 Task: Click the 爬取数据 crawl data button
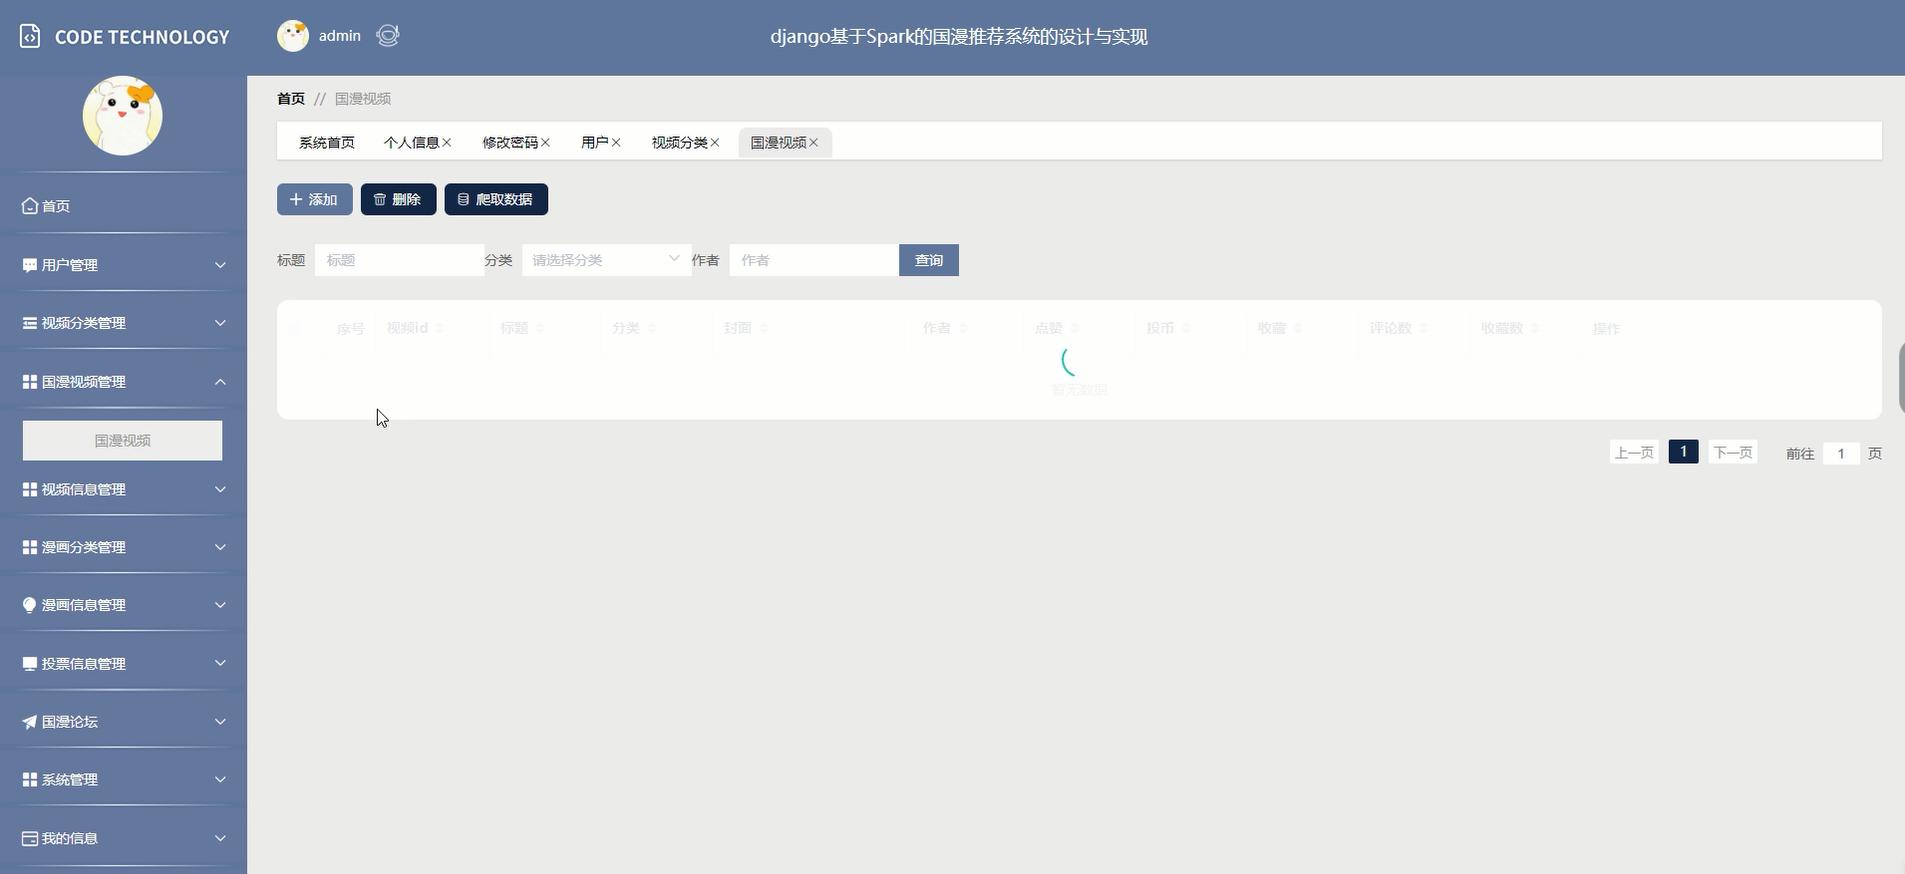(496, 199)
